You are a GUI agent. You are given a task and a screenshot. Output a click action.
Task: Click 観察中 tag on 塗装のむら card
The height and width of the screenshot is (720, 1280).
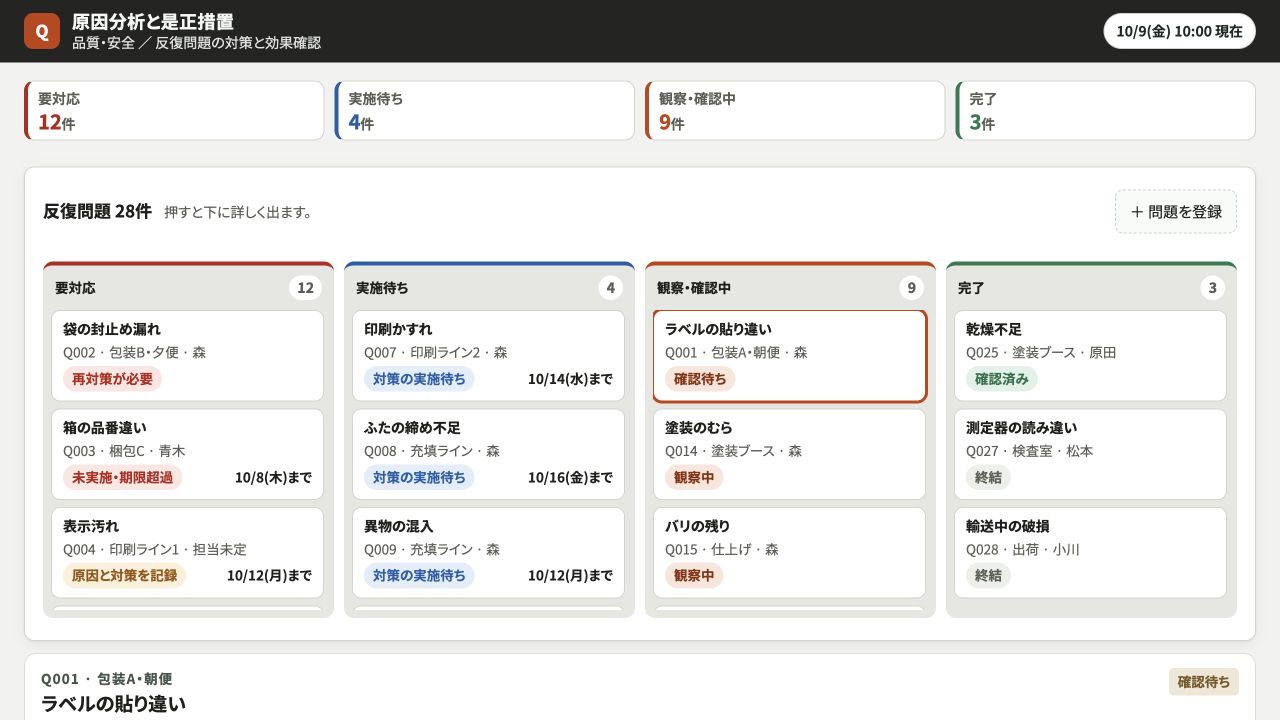coord(694,477)
